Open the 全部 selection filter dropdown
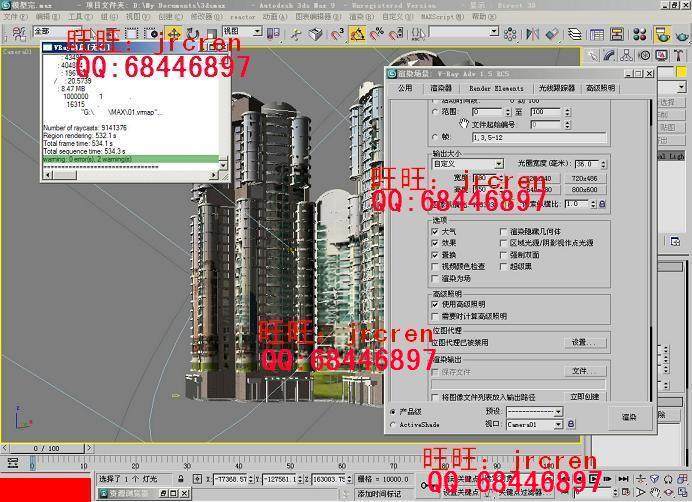The image size is (692, 502). [59, 32]
